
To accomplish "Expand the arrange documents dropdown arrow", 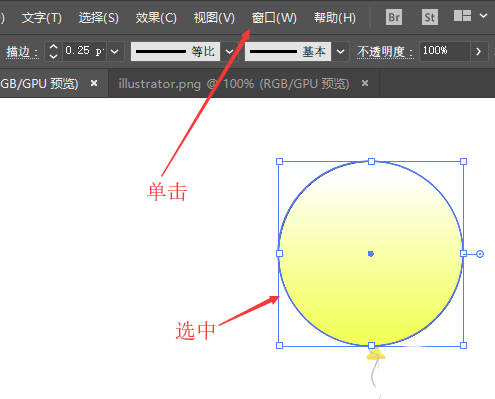I will click(483, 16).
